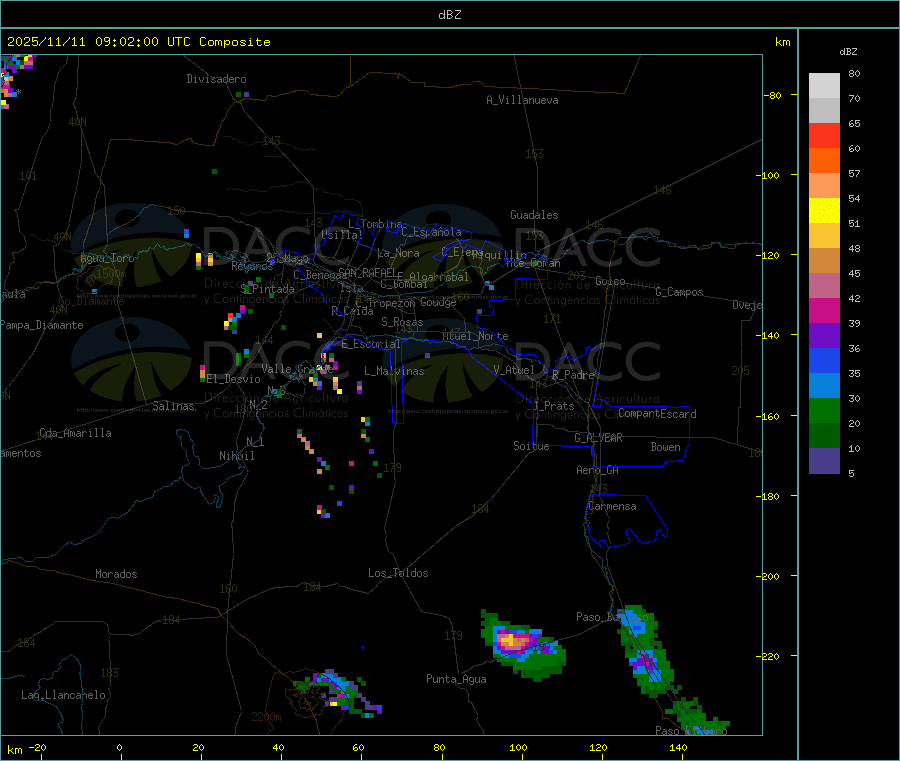Click the 2025/11/11 09:02:00 UTC Composite timestamp

138,42
